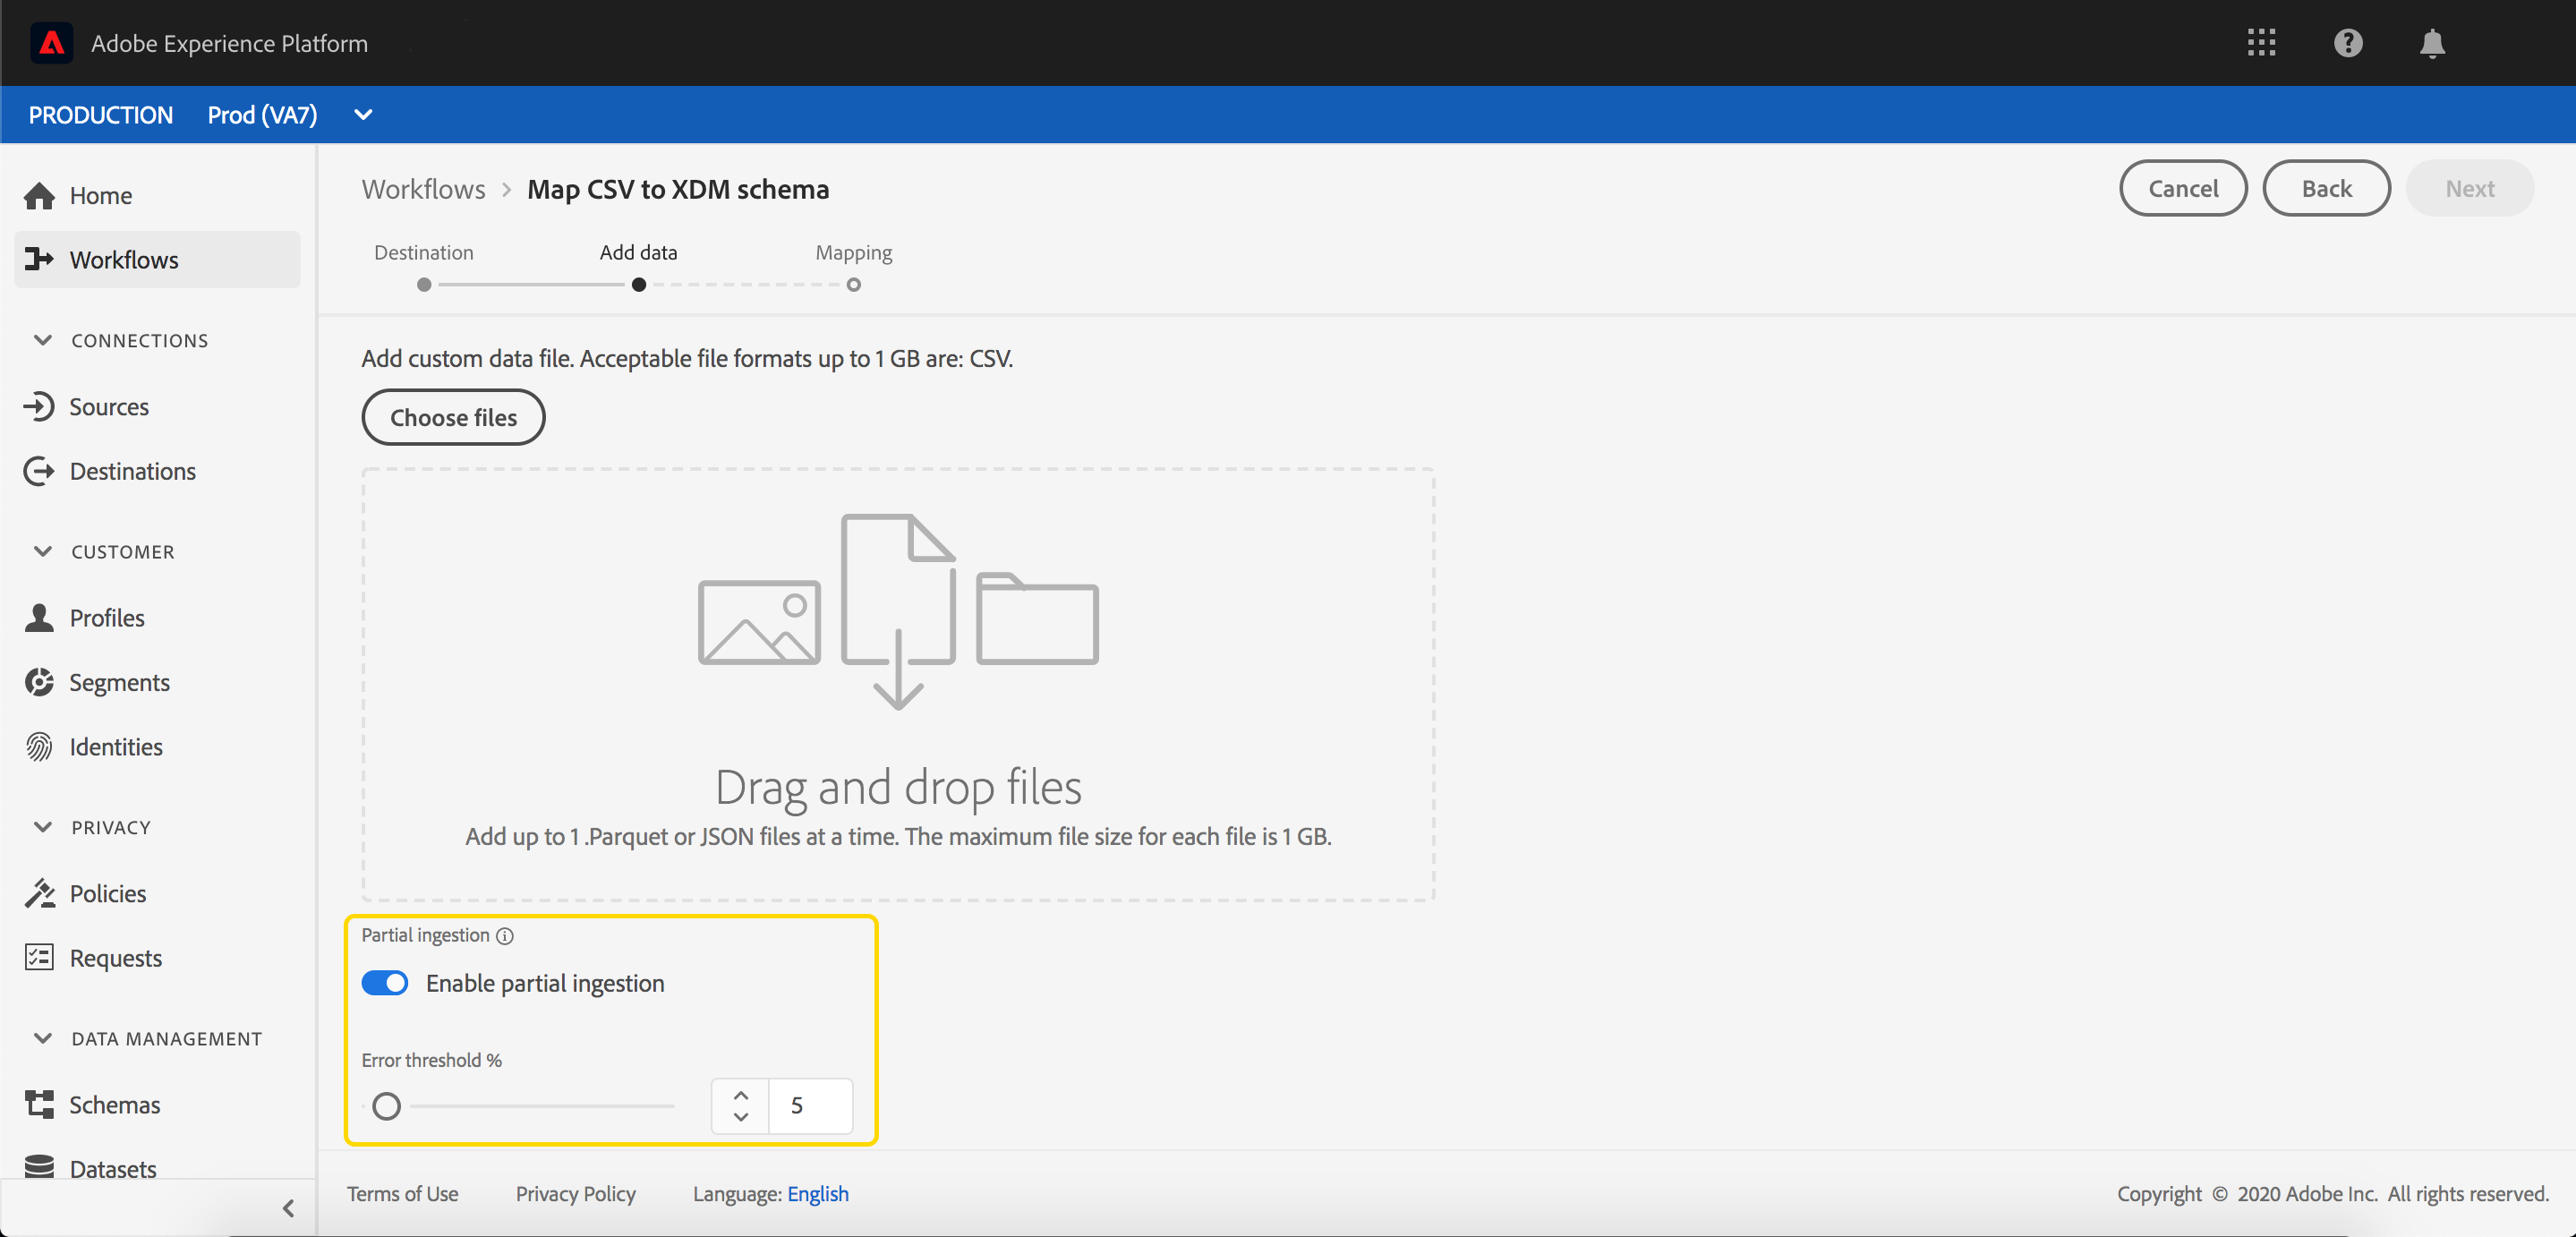Open the notifications bell
Image resolution: width=2576 pixels, height=1237 pixels.
(2432, 44)
